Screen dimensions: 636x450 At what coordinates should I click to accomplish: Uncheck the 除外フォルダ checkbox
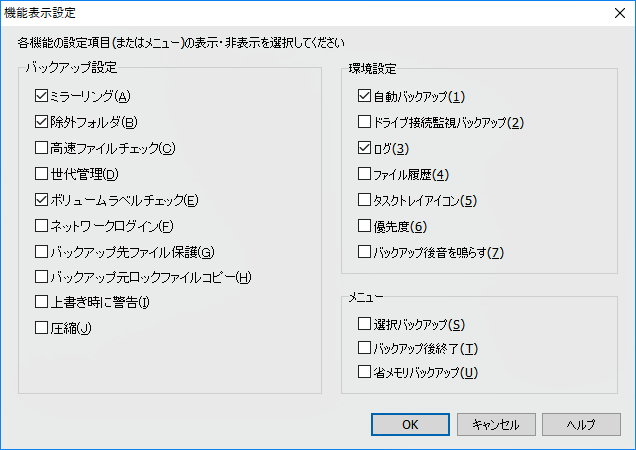[42, 123]
